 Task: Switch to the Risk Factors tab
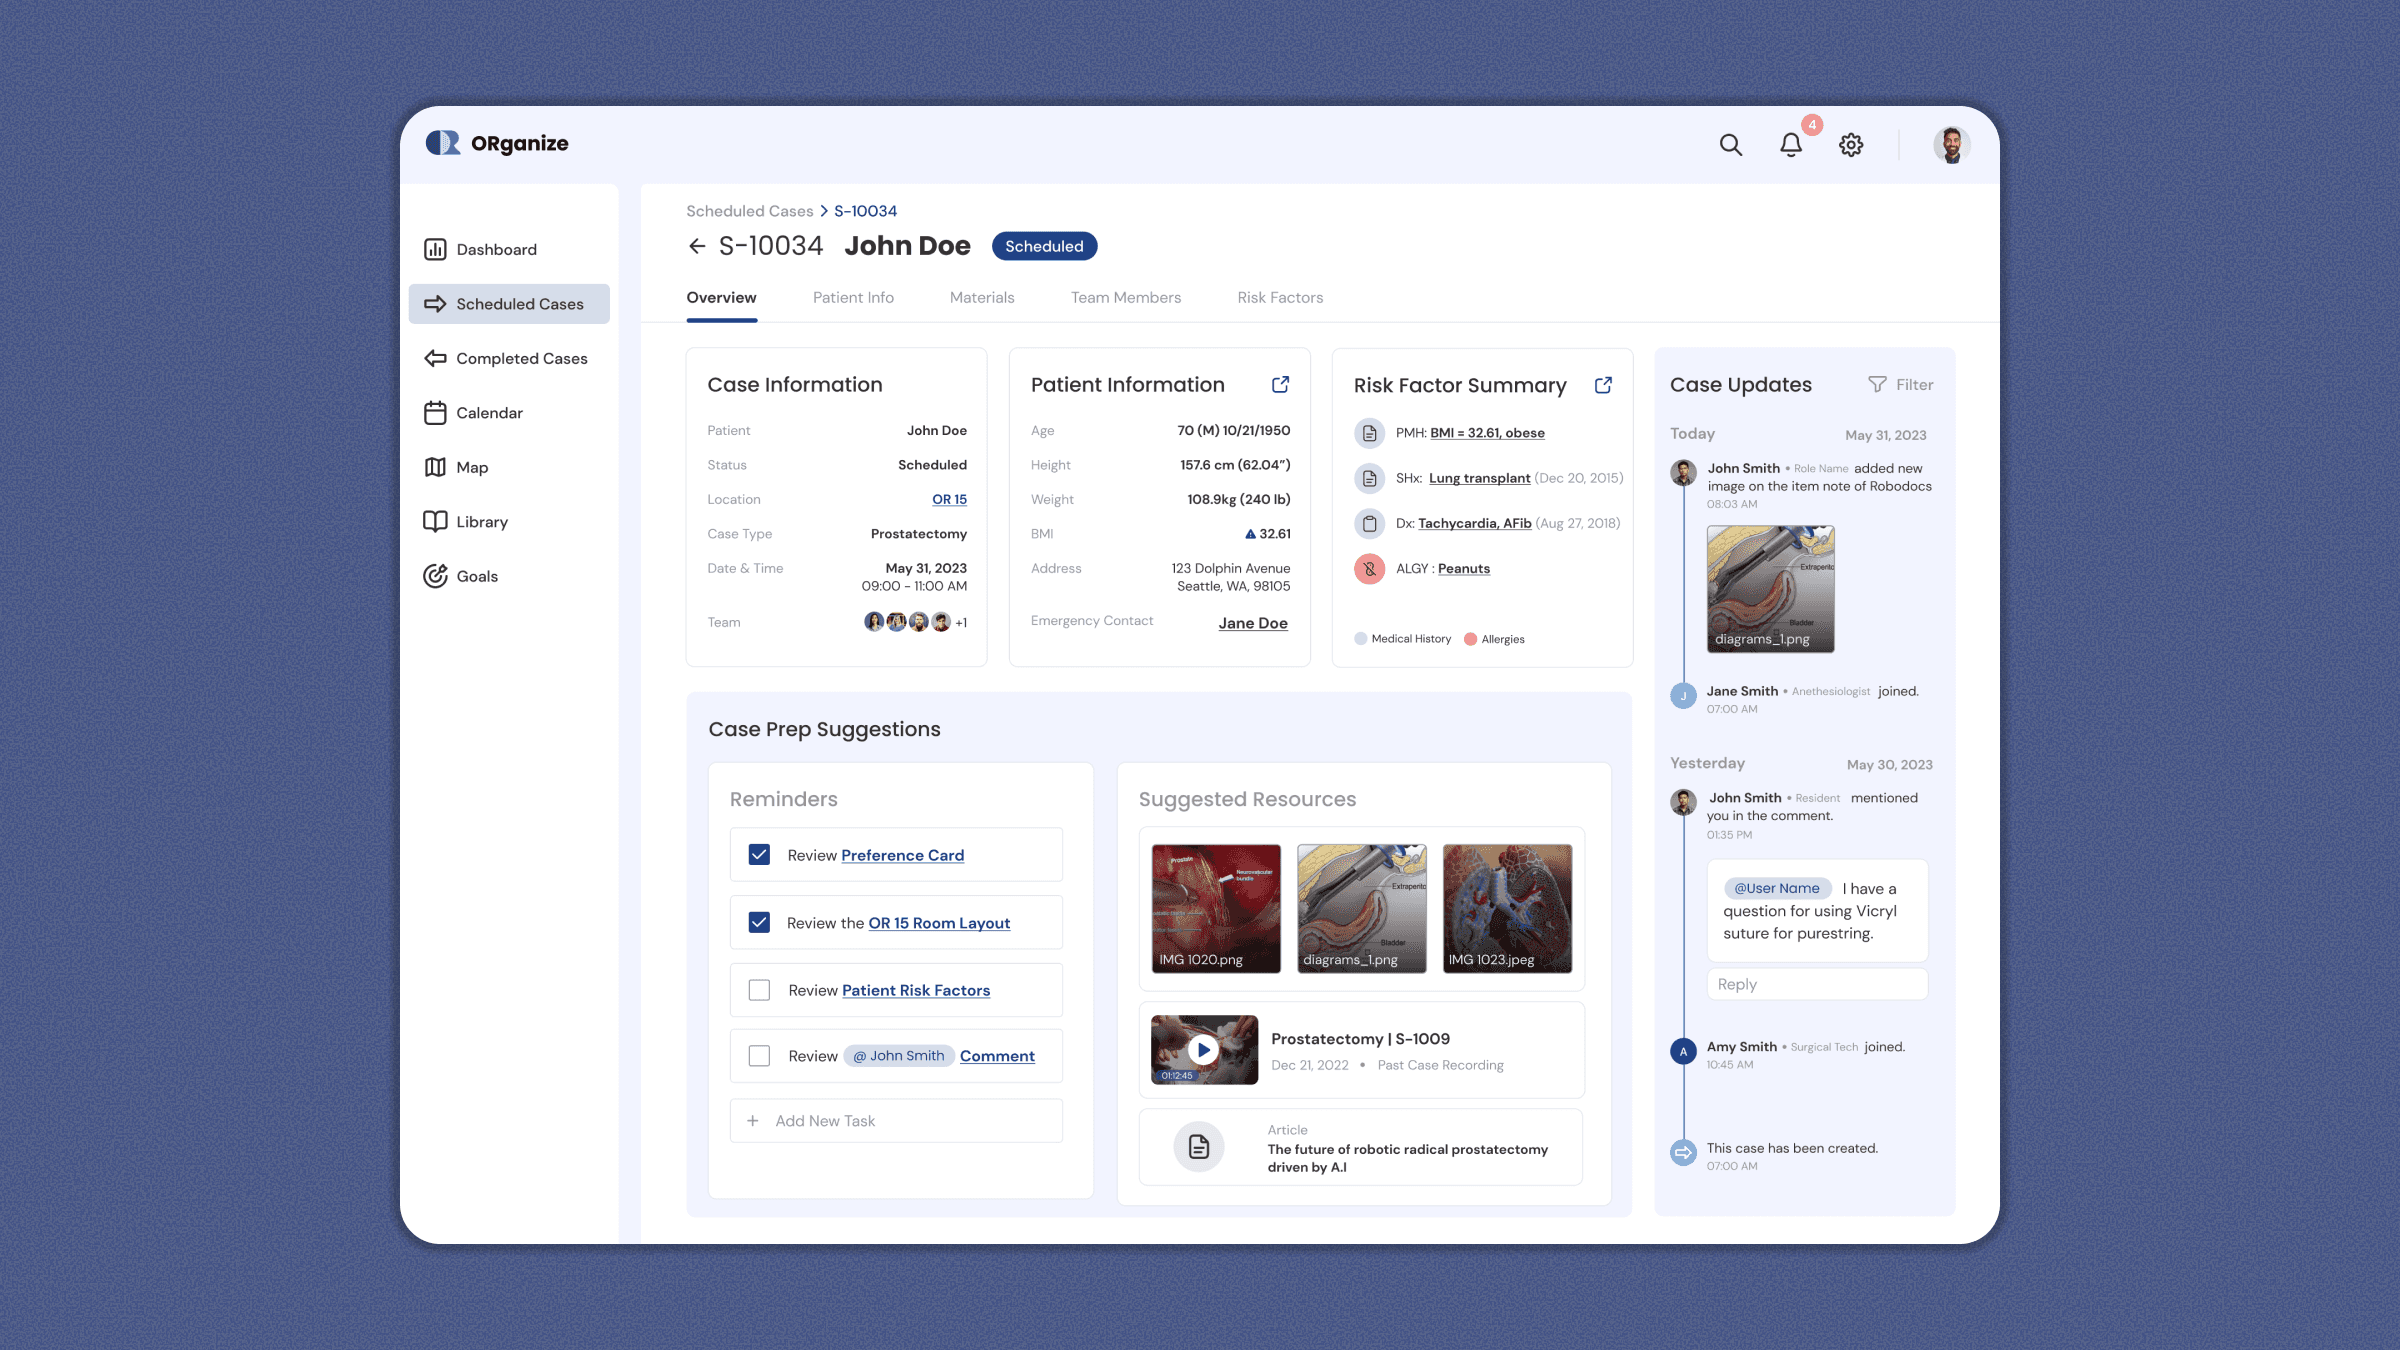pos(1279,298)
